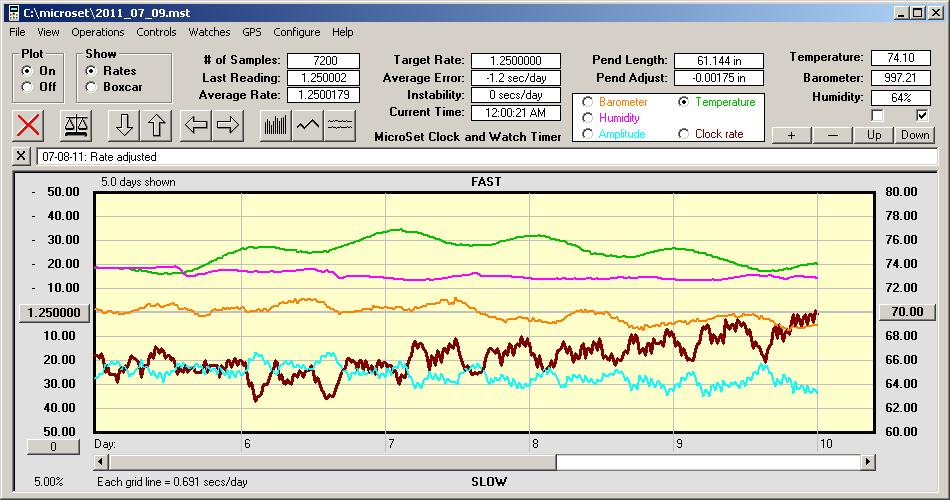The height and width of the screenshot is (500, 950).
Task: Untick the checked box under Humidity
Action: click(922, 115)
